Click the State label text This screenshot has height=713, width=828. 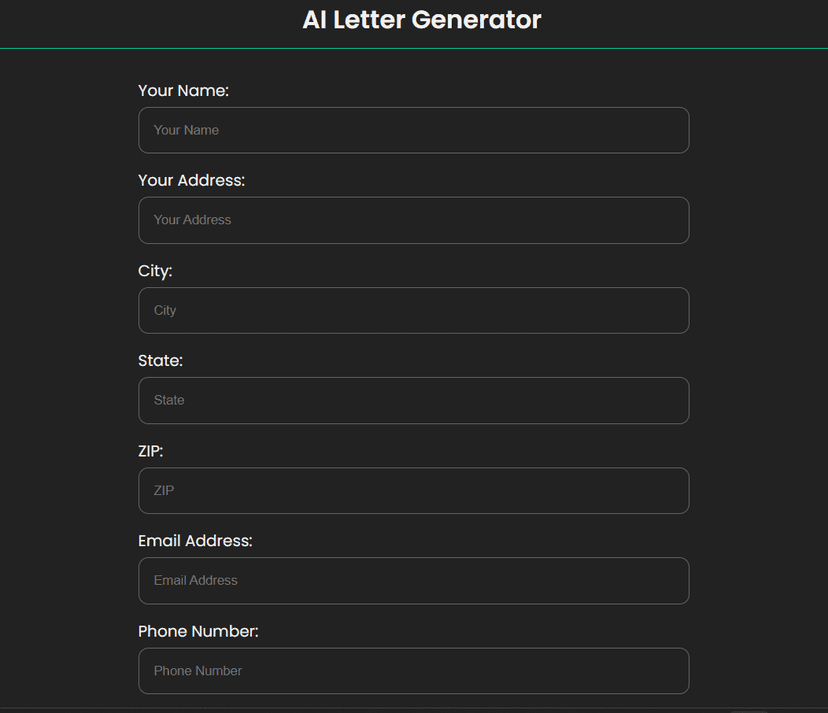160,360
